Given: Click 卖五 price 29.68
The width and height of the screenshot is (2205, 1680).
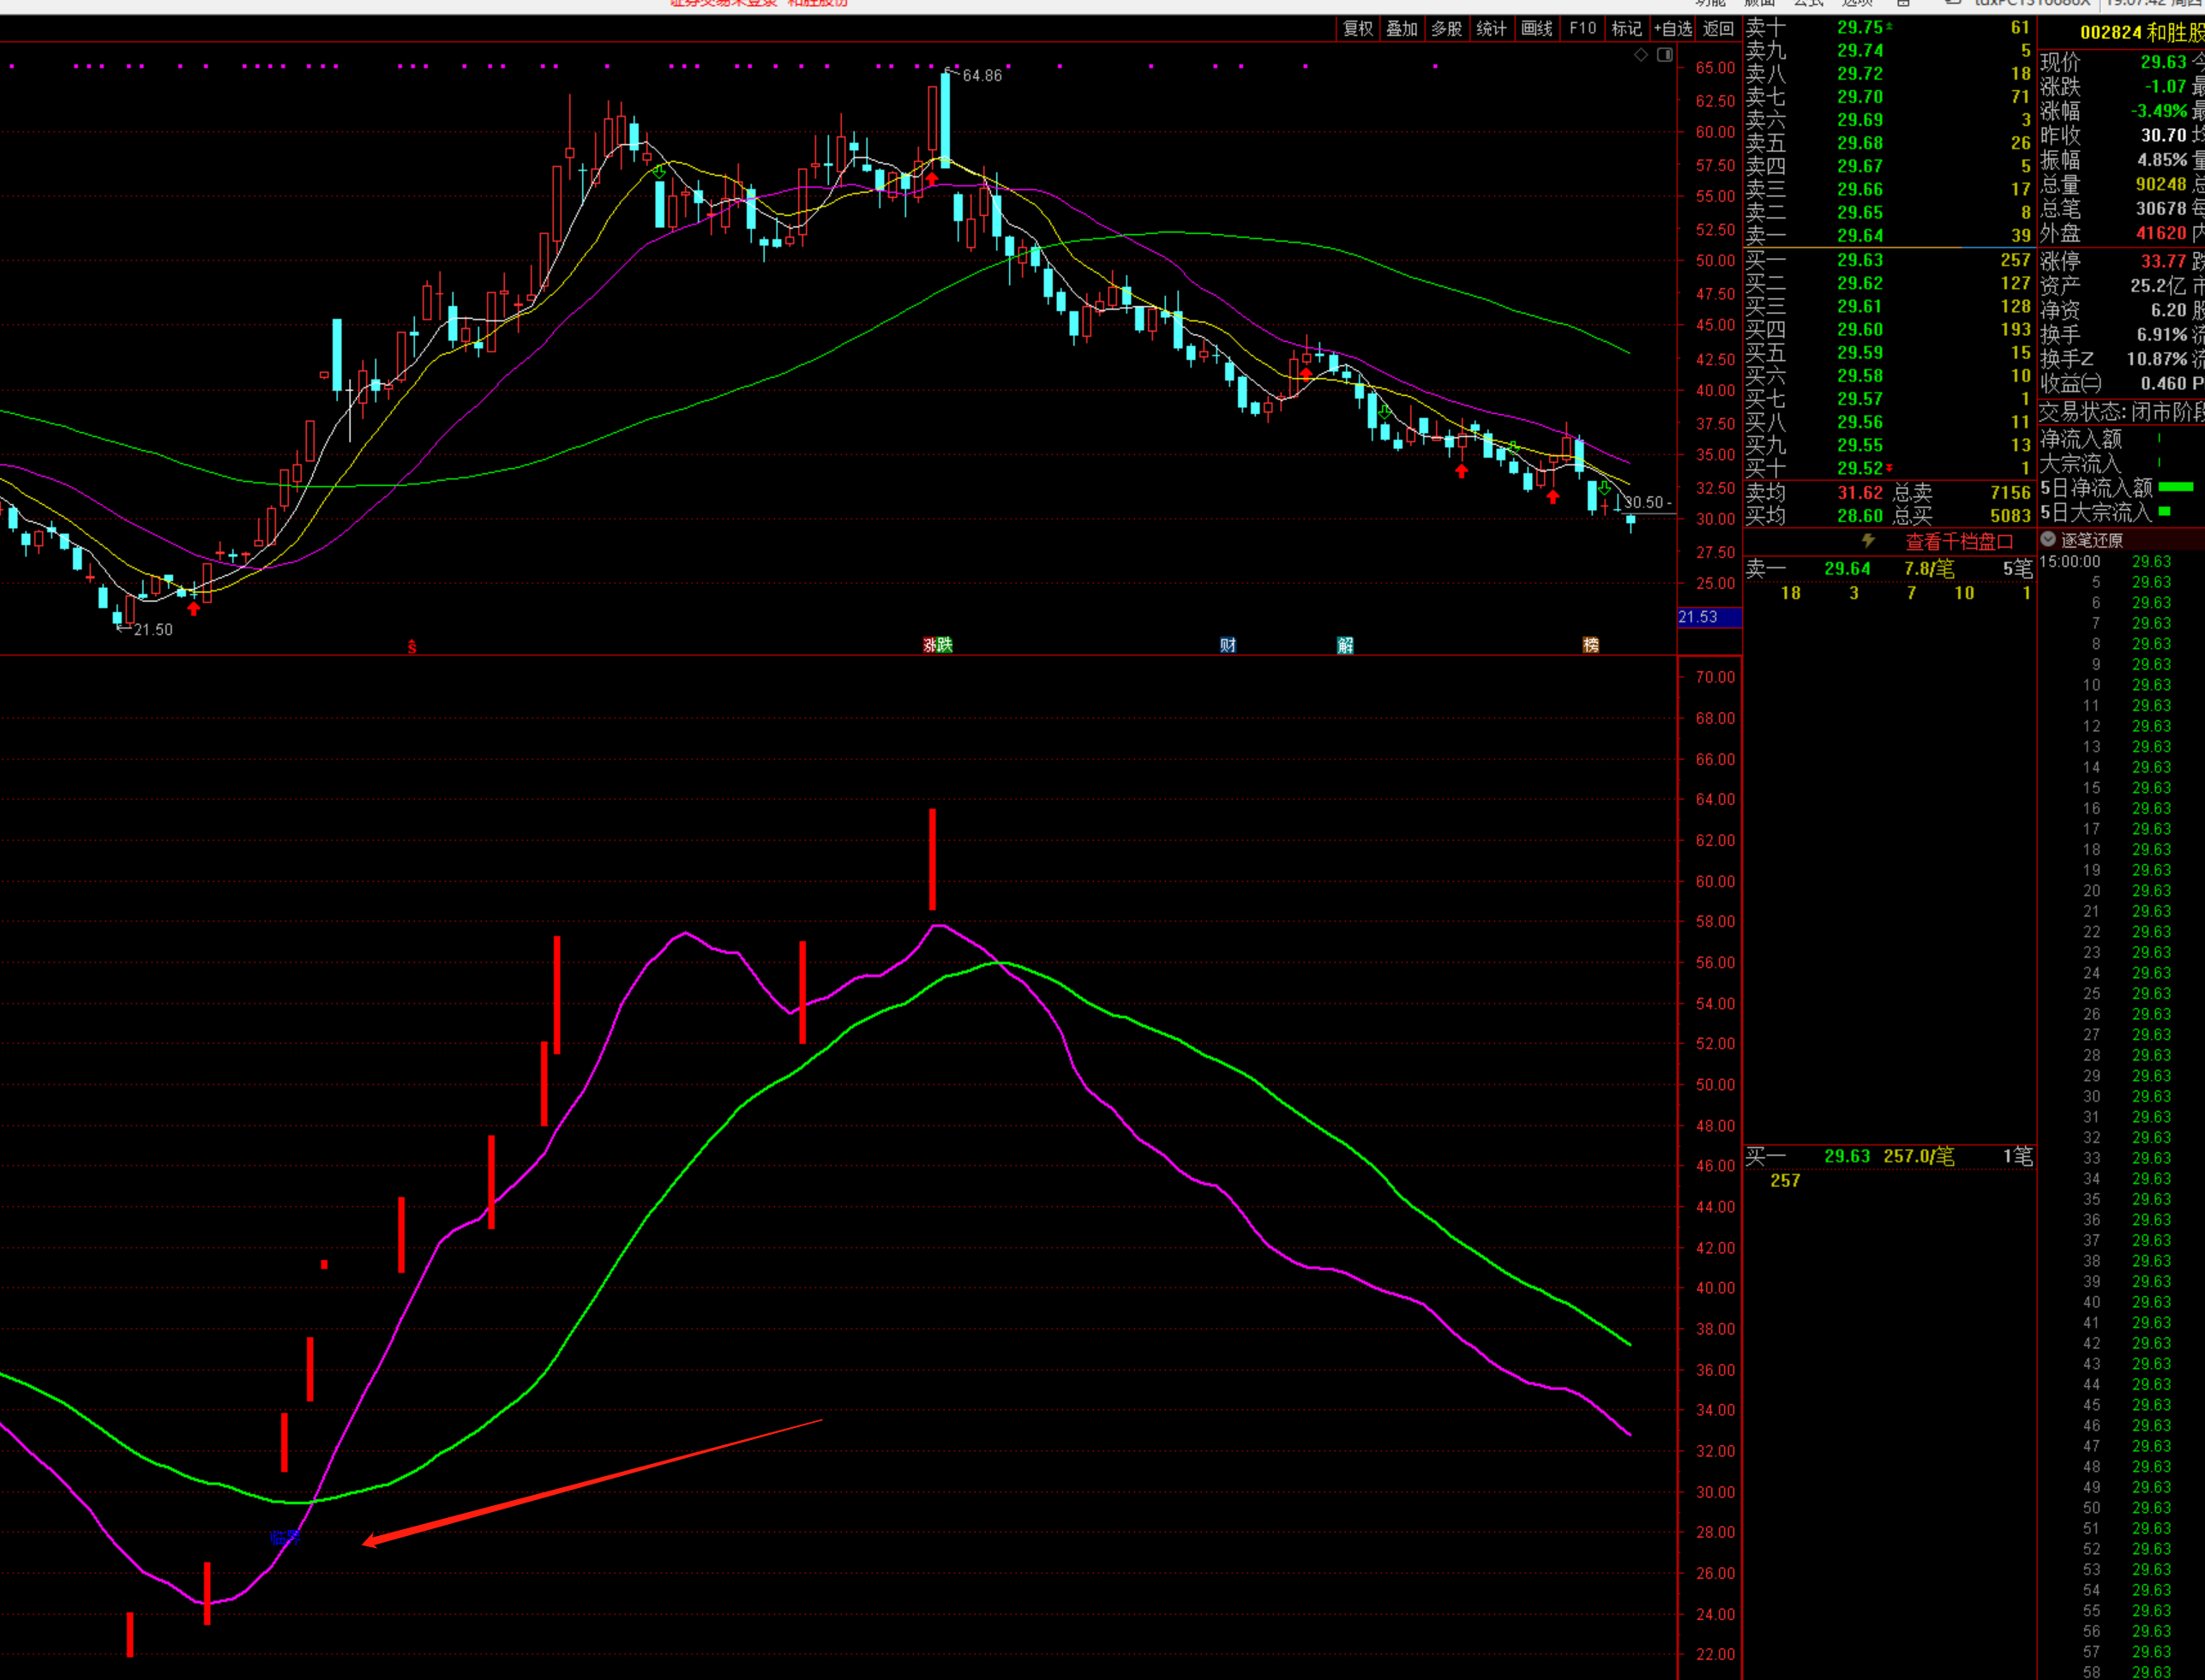Looking at the screenshot, I should tap(1860, 143).
